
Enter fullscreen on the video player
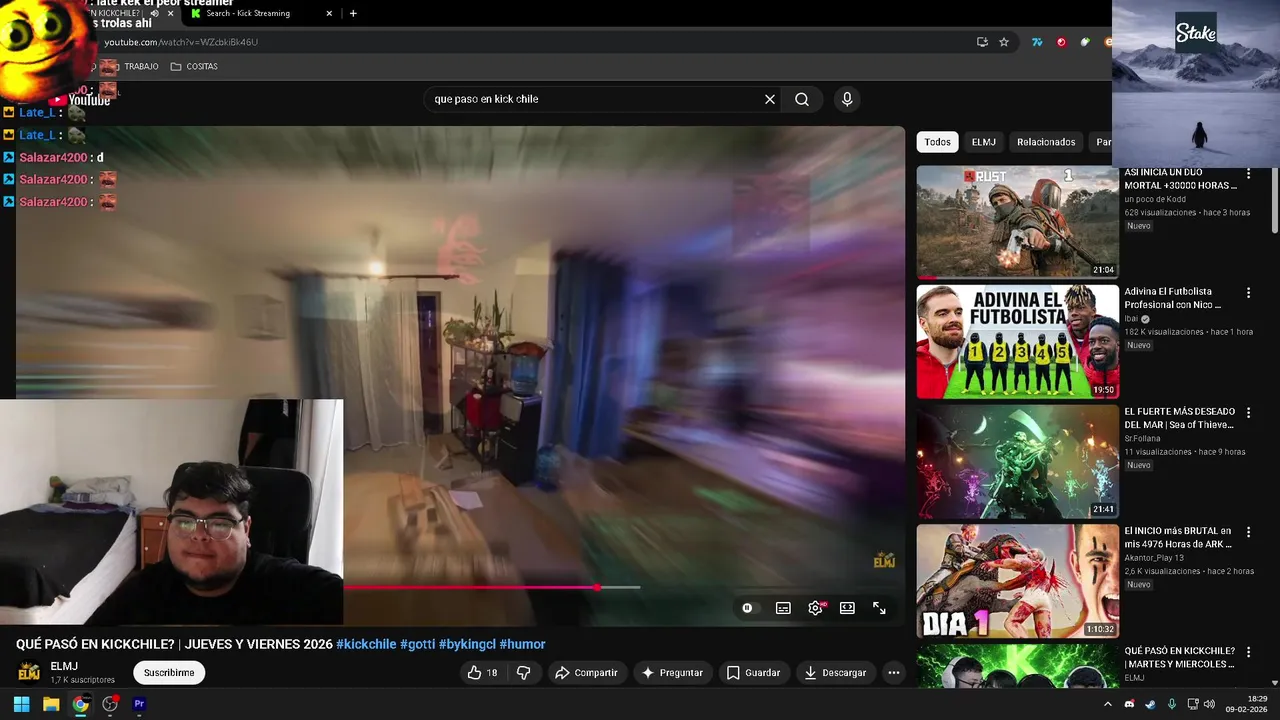(x=879, y=608)
